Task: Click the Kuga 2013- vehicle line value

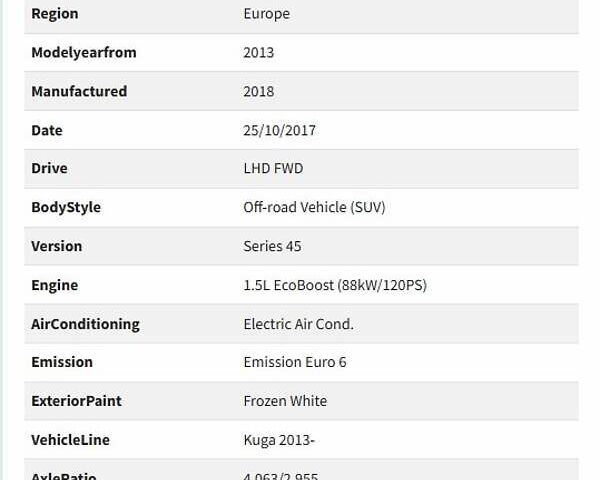Action: point(279,440)
